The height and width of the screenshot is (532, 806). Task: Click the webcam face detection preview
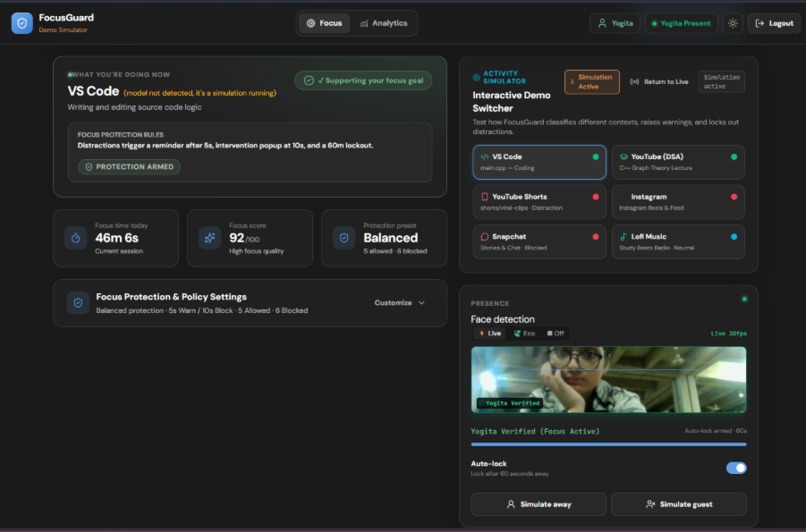point(609,379)
